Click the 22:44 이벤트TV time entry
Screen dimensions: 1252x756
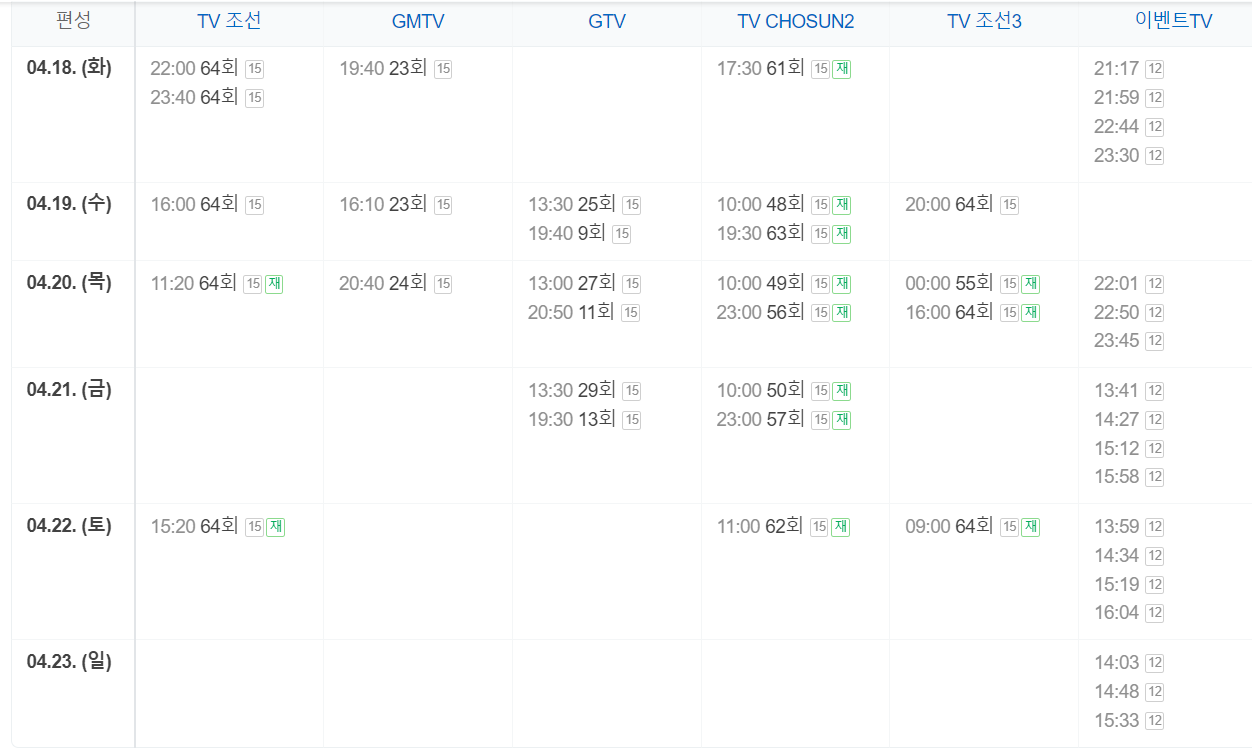(x=1116, y=126)
